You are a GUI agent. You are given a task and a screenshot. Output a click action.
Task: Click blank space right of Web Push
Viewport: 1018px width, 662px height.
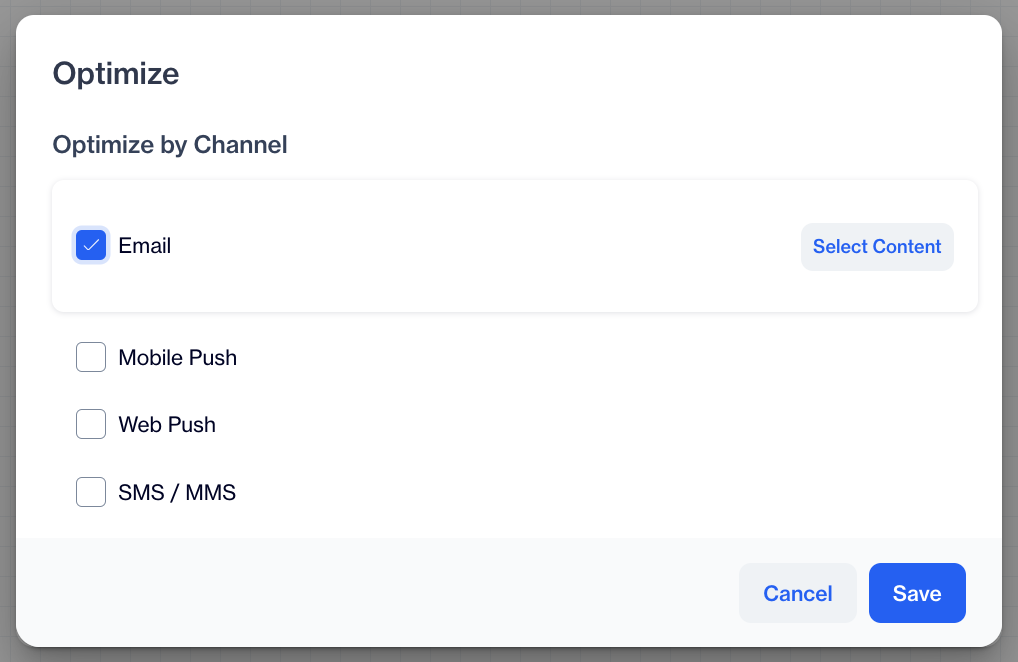click(600, 425)
